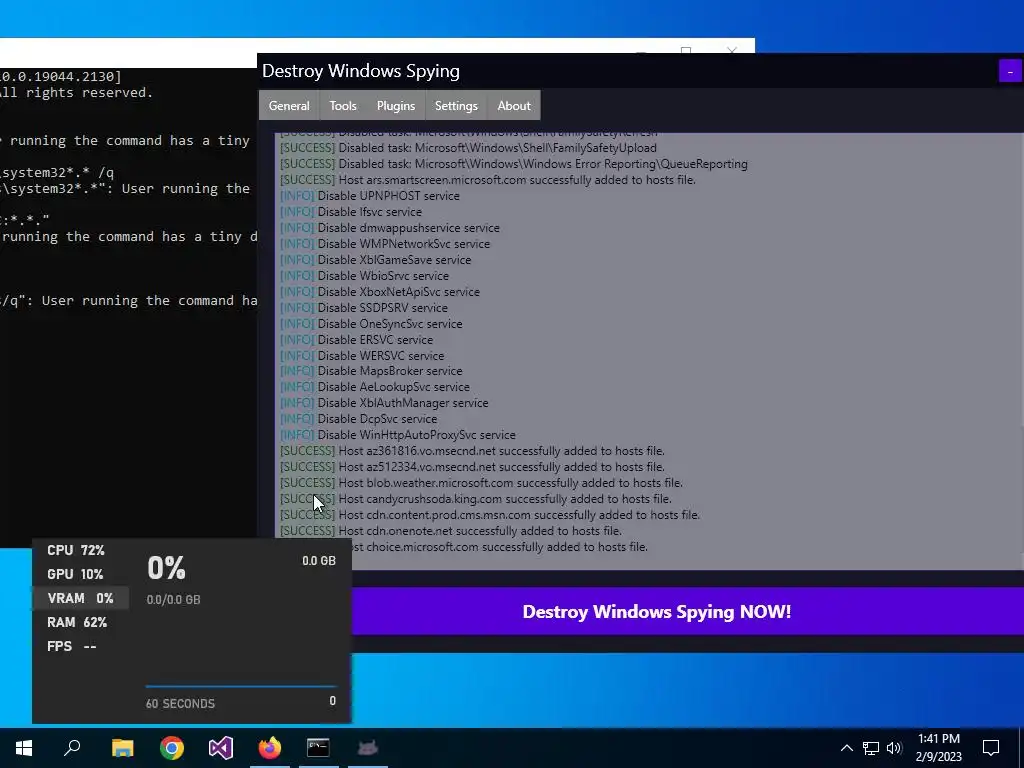Click log line Disable ERSVC service
This screenshot has width=1024, height=768.
(x=357, y=340)
